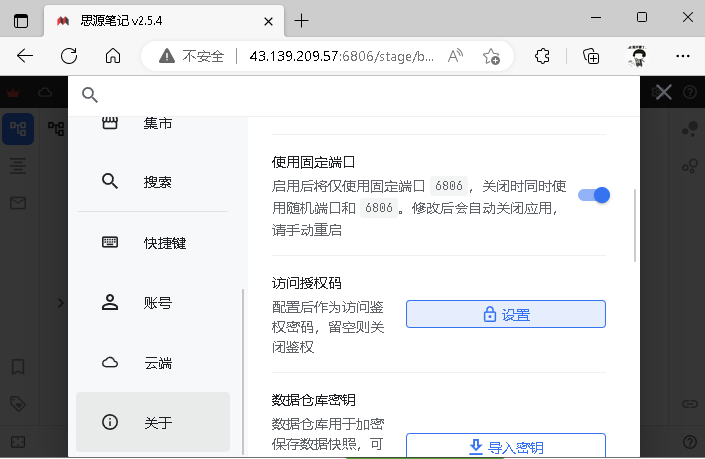
Task: Open browser settings and more menu
Action: (683, 56)
